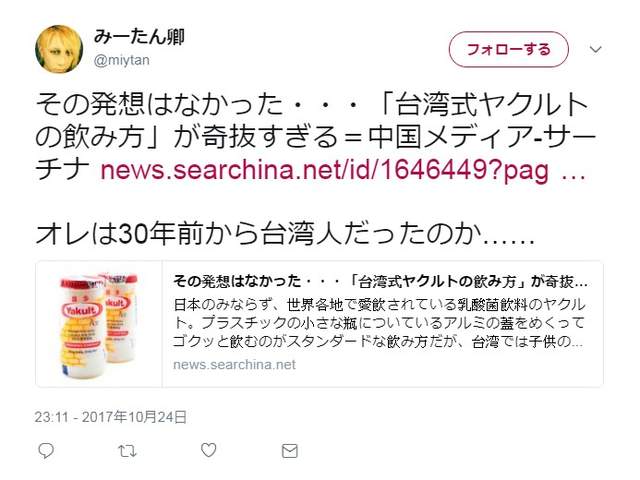Click the tweet's opening words その発想はなかった
The height and width of the screenshot is (480, 640).
coord(160,104)
